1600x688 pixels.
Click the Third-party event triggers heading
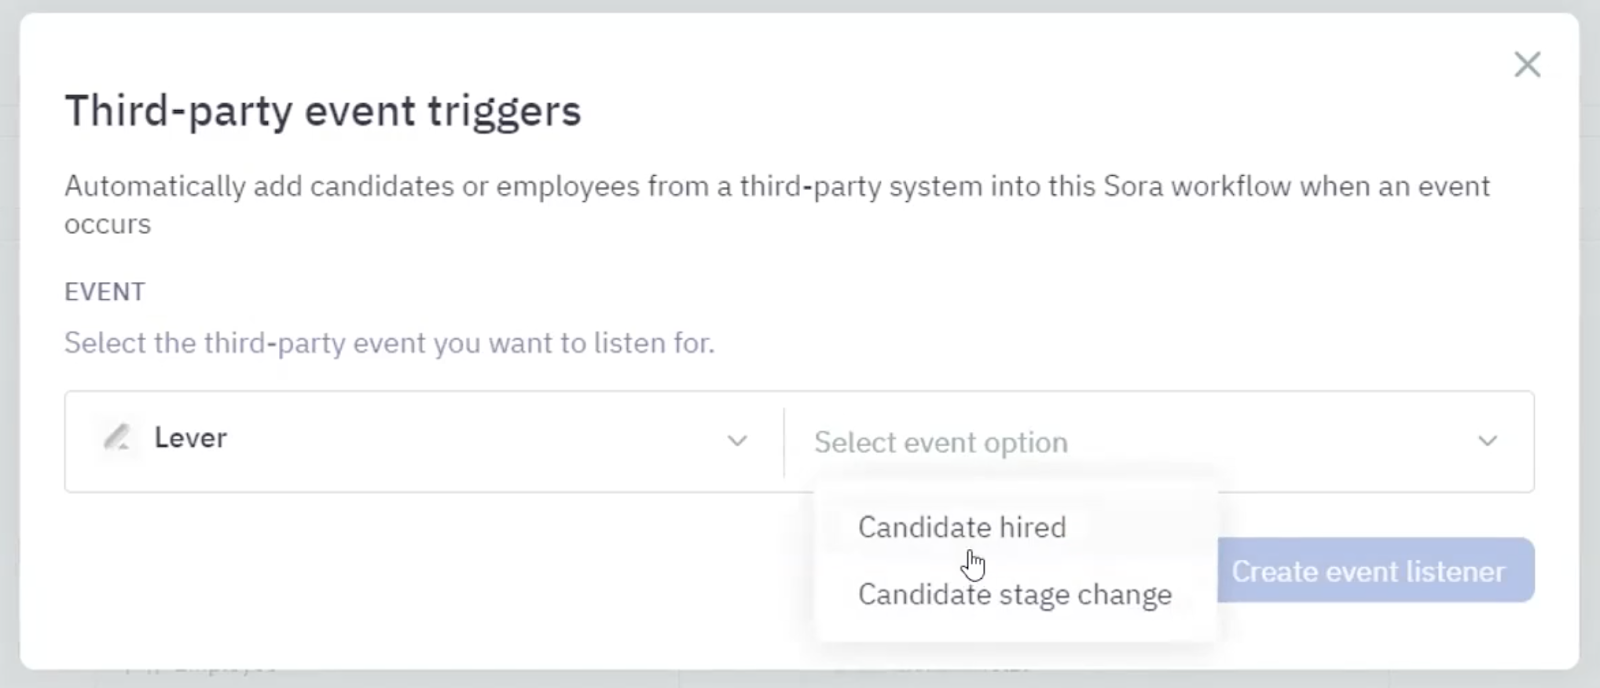[322, 111]
